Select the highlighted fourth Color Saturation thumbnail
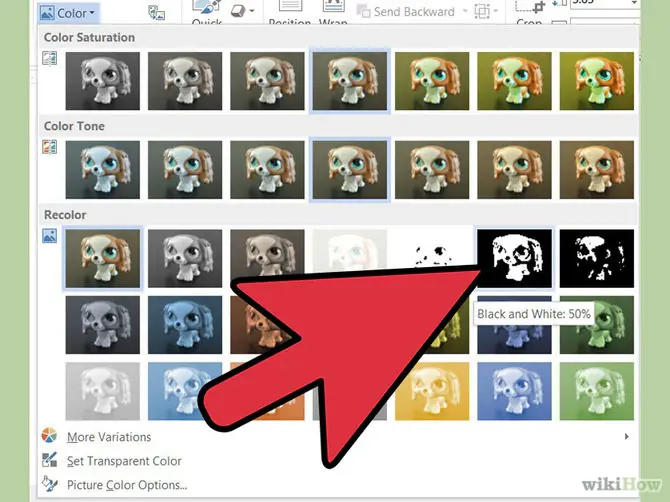 tap(350, 81)
